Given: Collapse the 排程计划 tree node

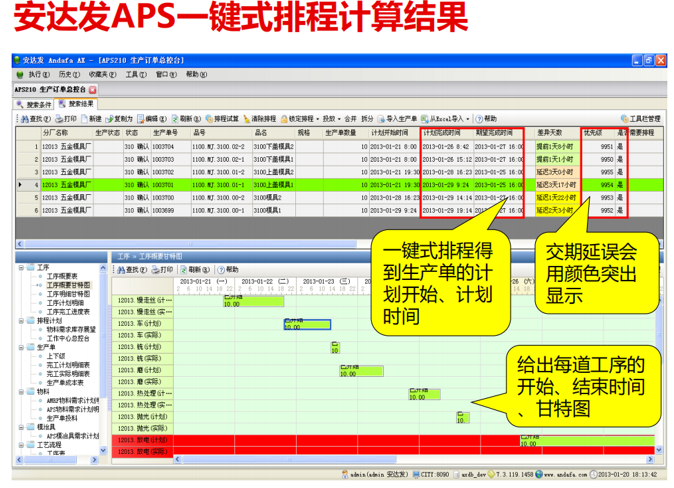Looking at the screenshot, I should tap(21, 321).
